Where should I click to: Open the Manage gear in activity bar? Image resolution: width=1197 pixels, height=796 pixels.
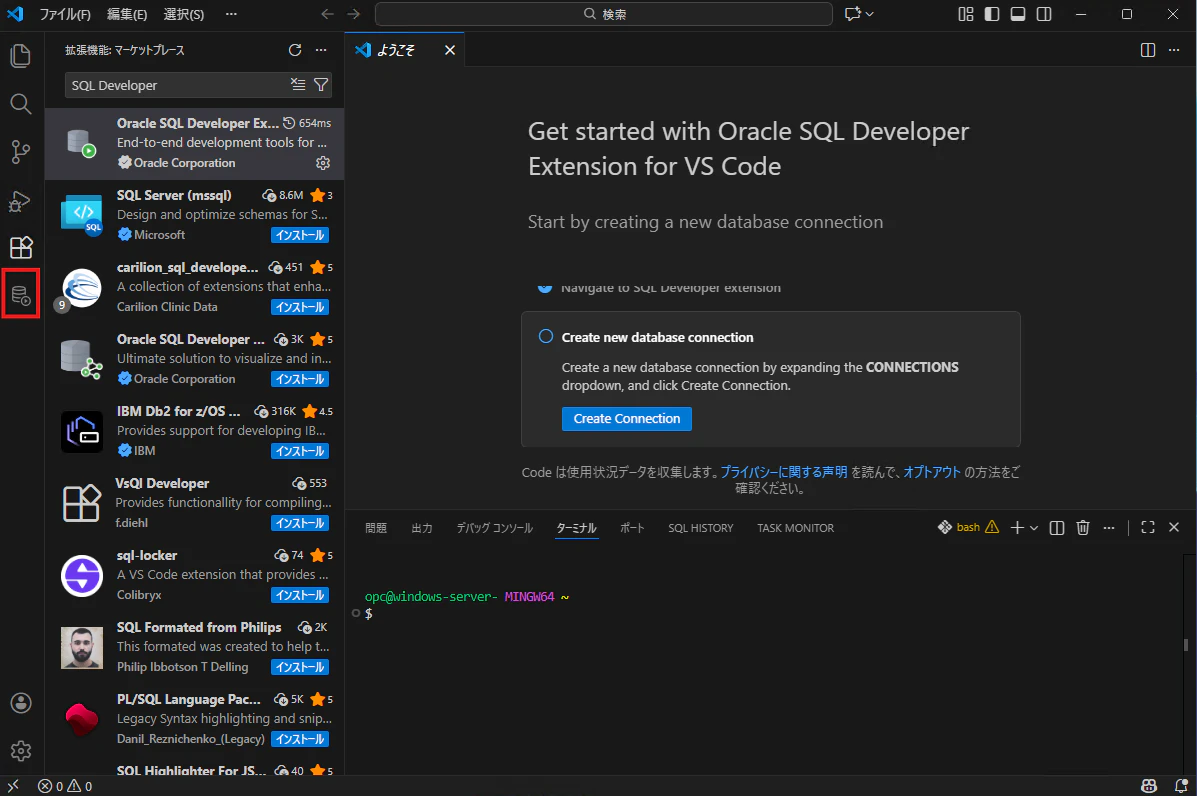[x=21, y=751]
